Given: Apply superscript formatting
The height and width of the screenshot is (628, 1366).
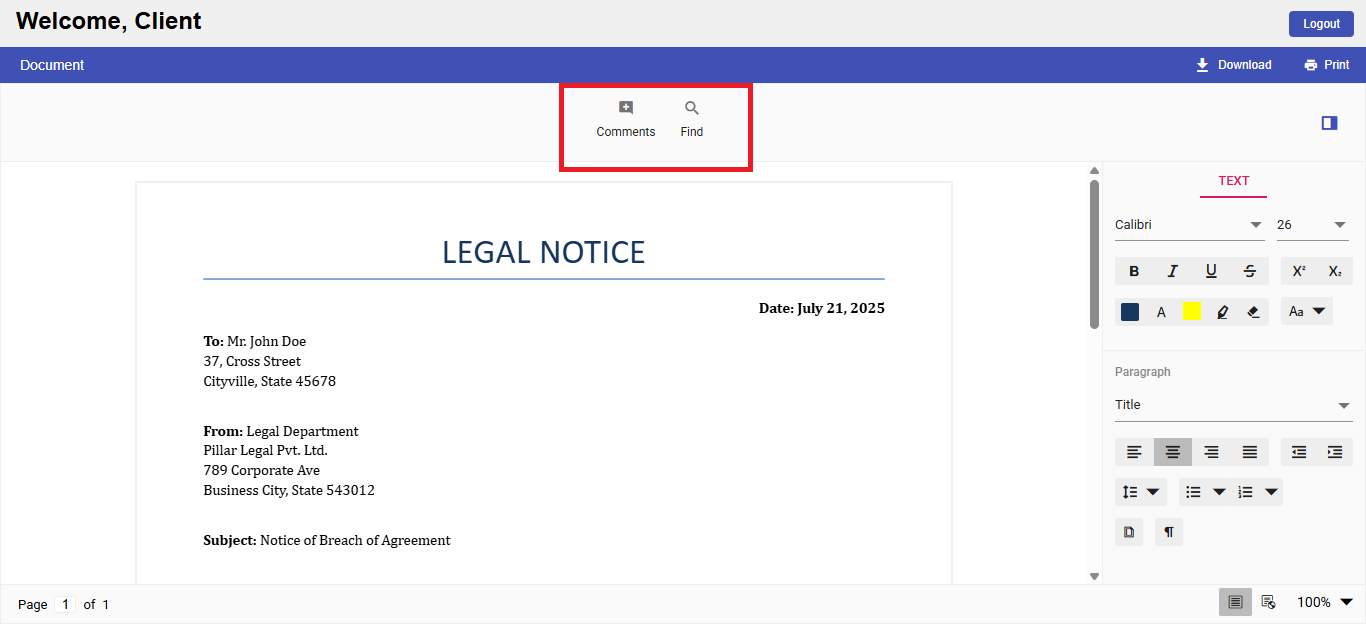Looking at the screenshot, I should [1298, 270].
